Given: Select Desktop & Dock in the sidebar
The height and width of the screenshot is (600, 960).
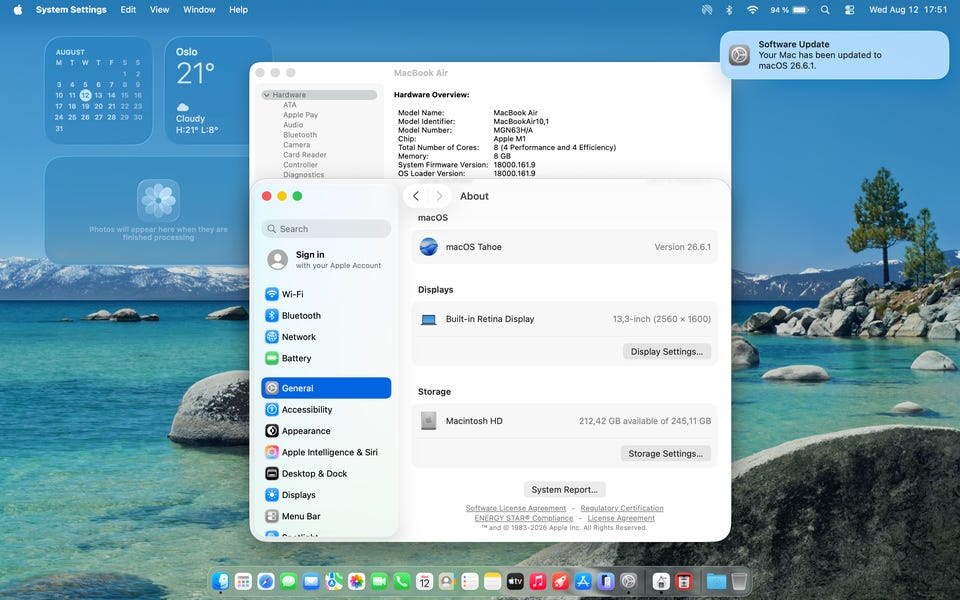Looking at the screenshot, I should click(x=326, y=474).
